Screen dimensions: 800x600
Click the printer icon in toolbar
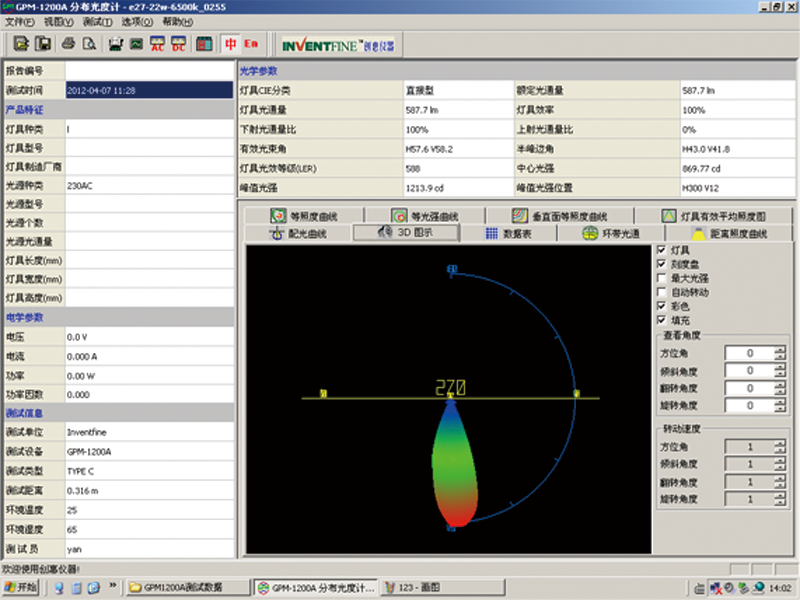click(x=69, y=44)
